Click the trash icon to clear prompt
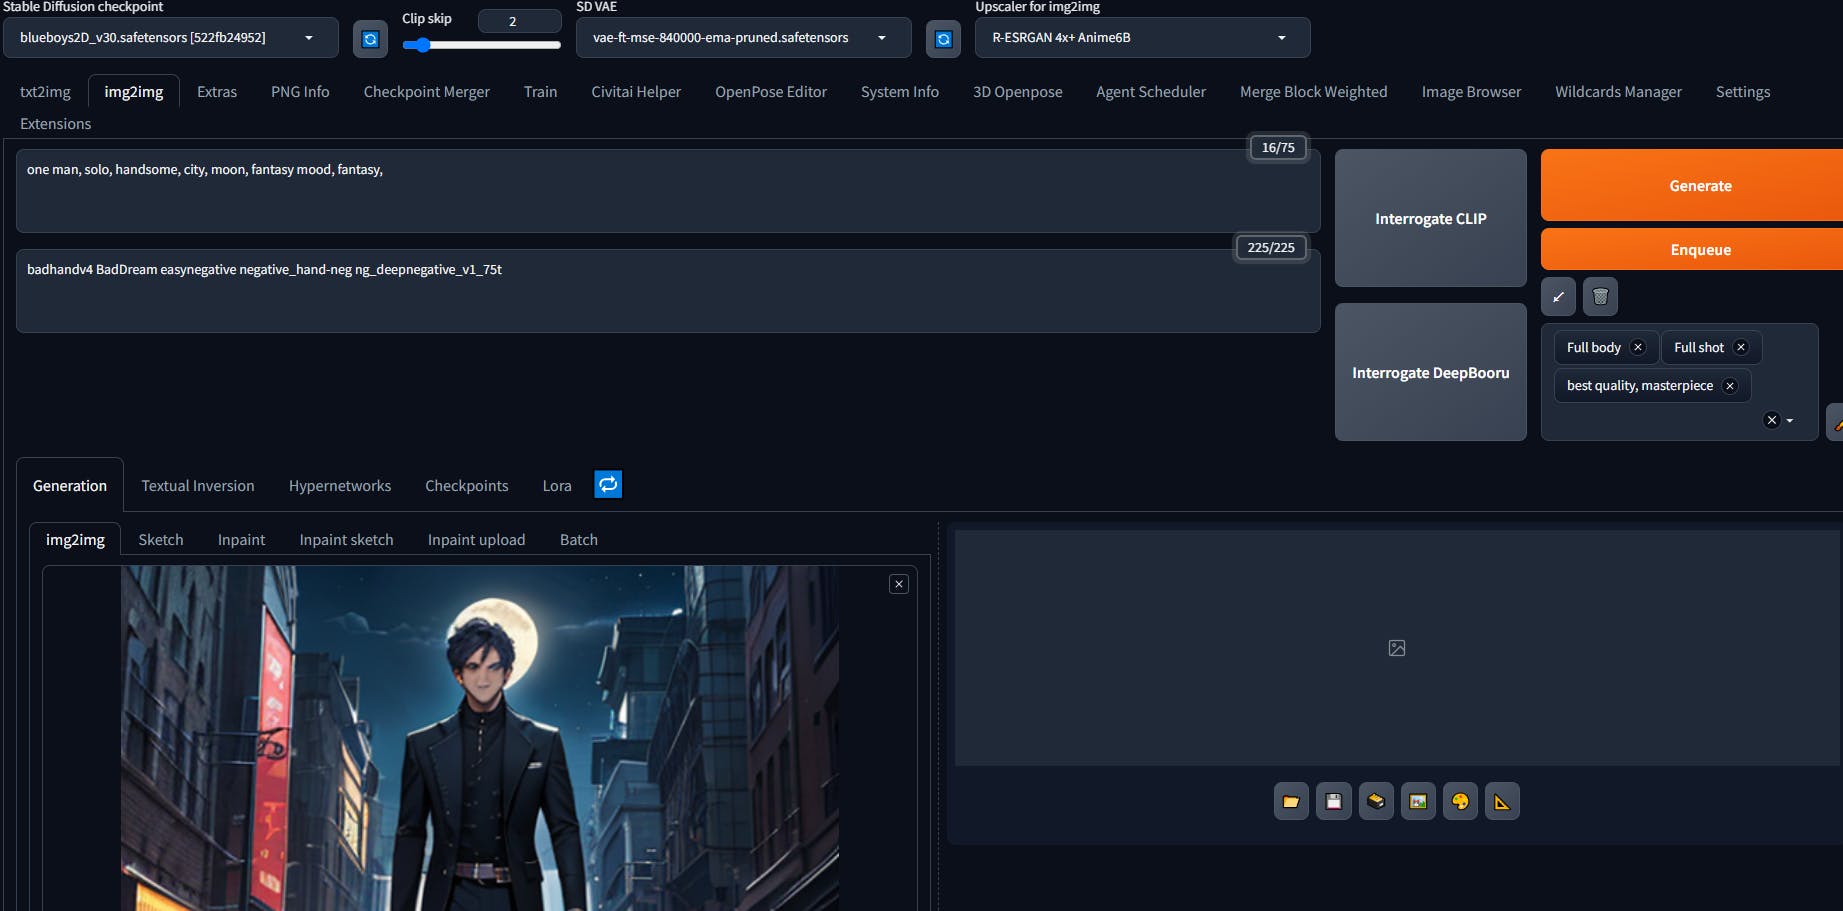1843x911 pixels. pos(1600,296)
